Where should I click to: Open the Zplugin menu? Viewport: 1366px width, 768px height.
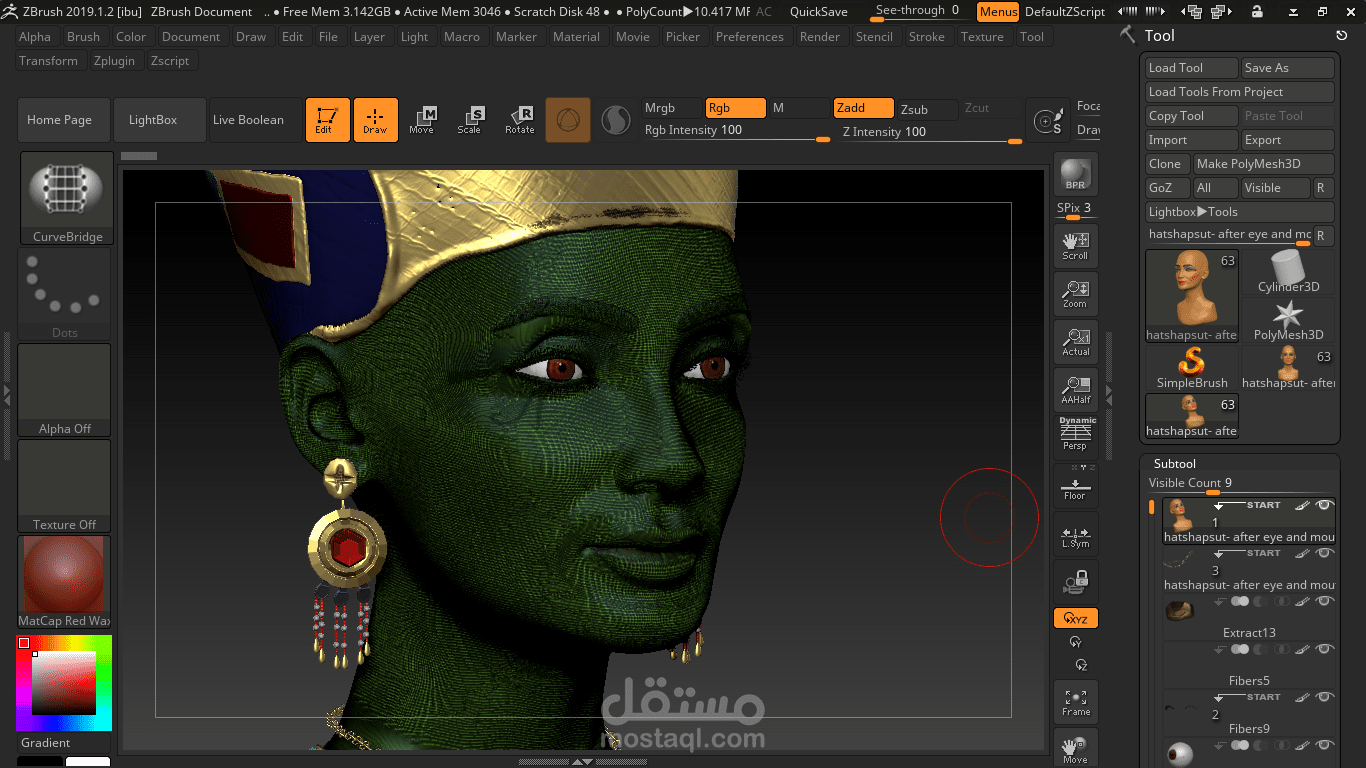point(114,61)
